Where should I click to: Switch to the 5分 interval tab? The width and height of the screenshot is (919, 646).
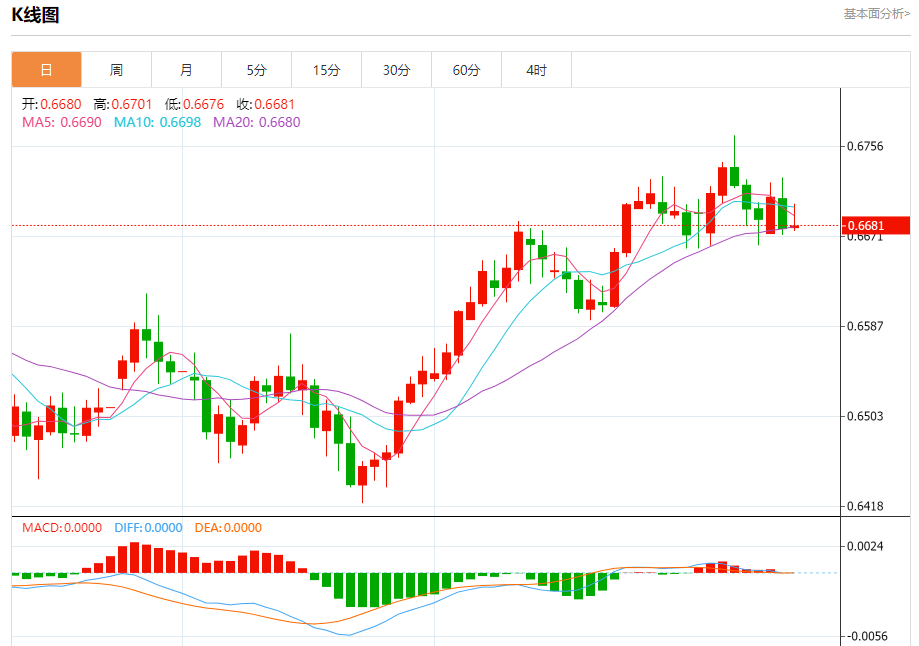257,70
